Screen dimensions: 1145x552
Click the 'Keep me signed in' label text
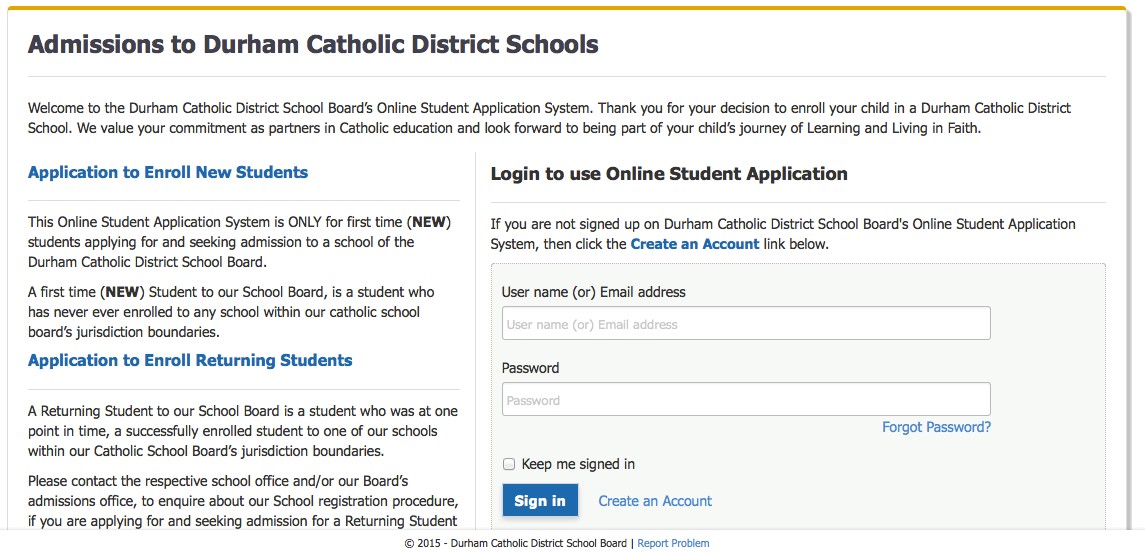(578, 464)
